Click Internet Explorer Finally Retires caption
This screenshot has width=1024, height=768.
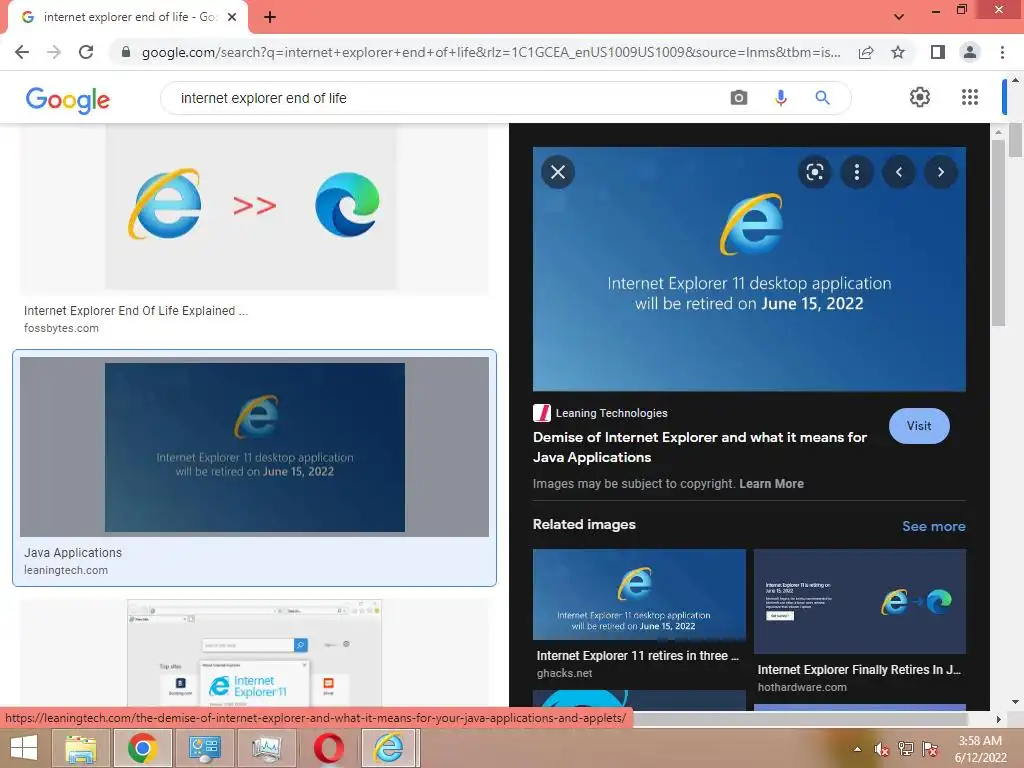[x=859, y=669]
